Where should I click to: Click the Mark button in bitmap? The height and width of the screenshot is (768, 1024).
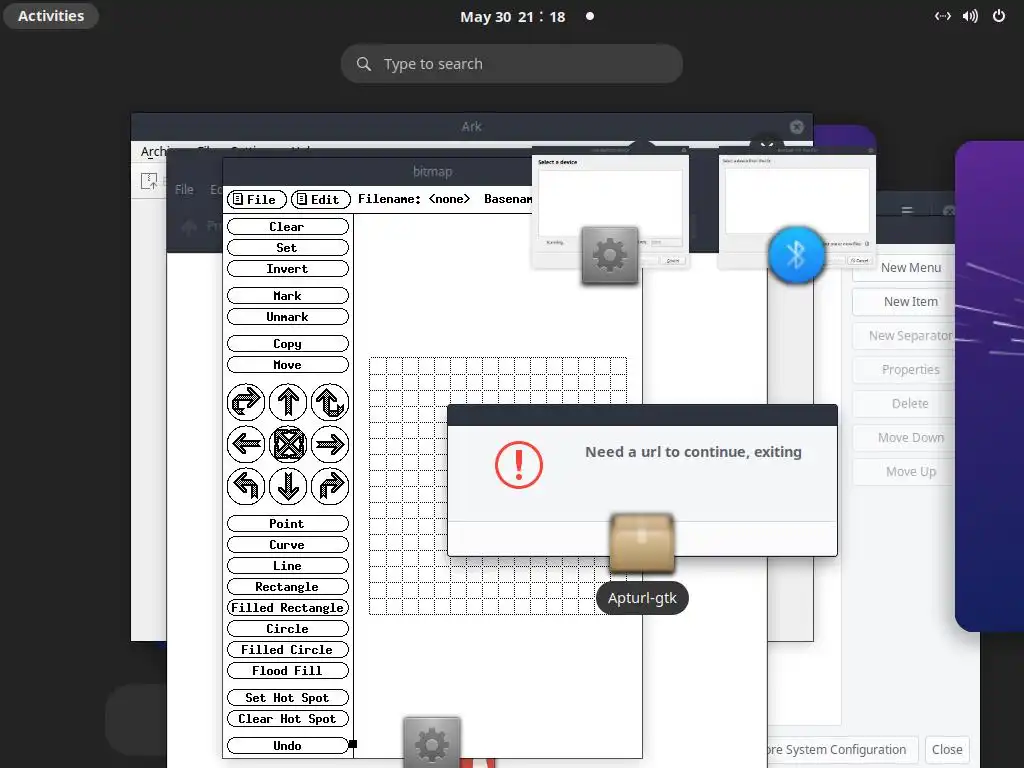287,295
